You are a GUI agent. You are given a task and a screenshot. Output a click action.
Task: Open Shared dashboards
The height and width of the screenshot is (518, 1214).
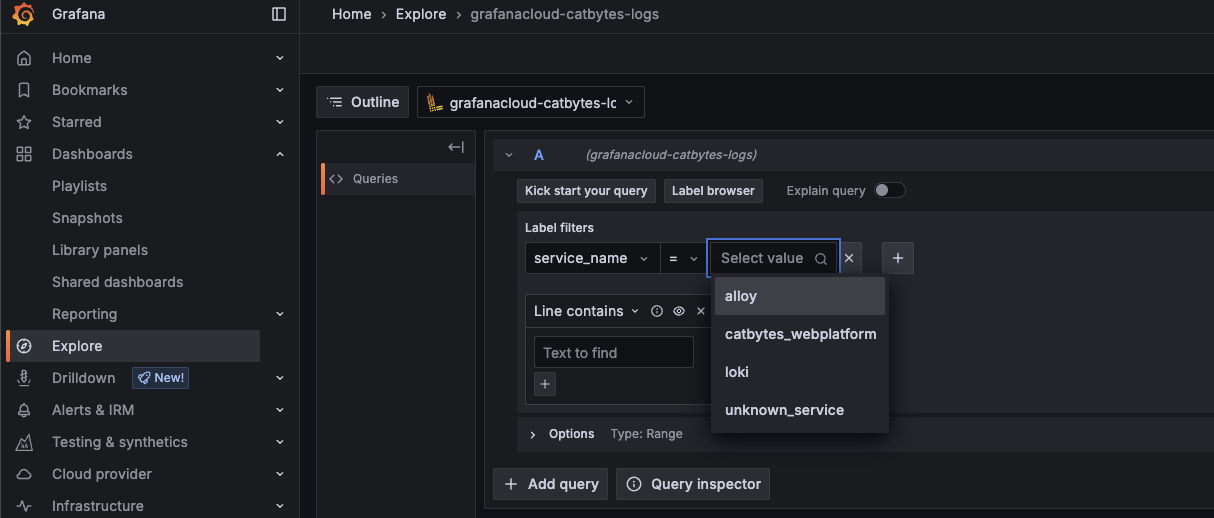pos(118,282)
